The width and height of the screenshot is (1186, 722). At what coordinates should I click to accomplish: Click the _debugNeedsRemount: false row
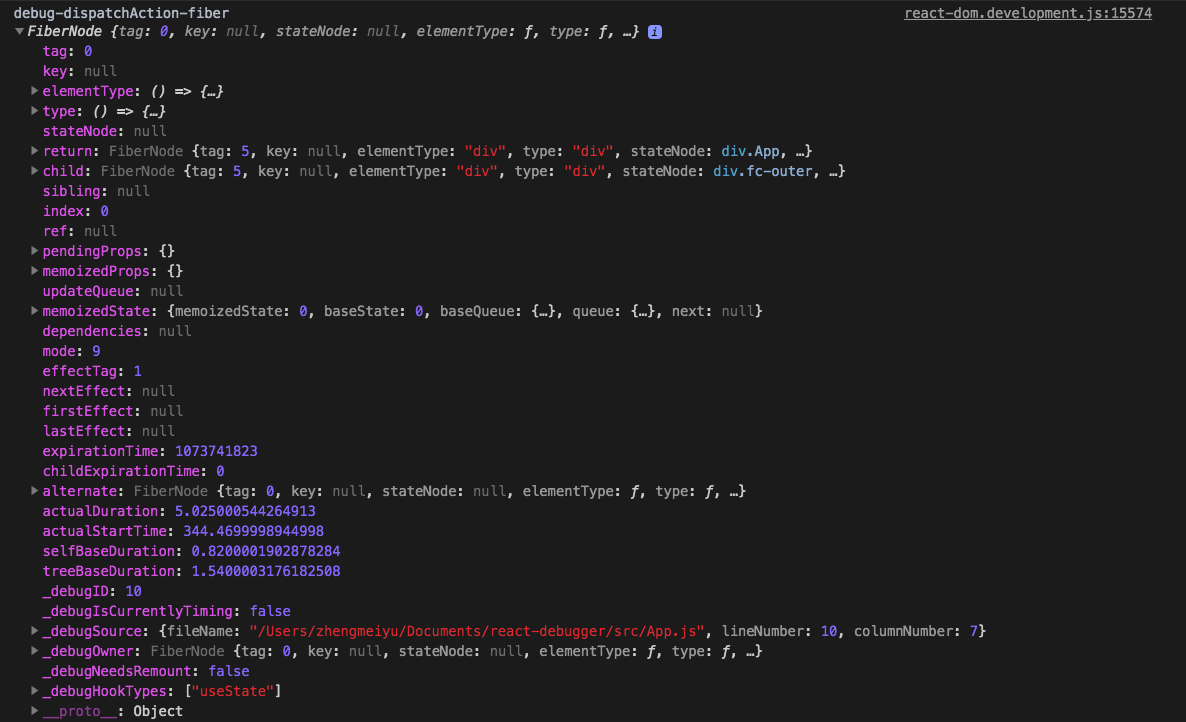pyautogui.click(x=146, y=671)
